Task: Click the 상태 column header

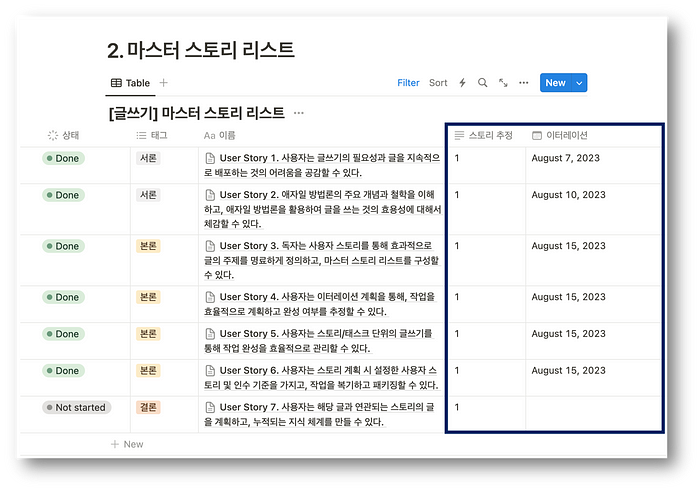Action: pos(63,135)
